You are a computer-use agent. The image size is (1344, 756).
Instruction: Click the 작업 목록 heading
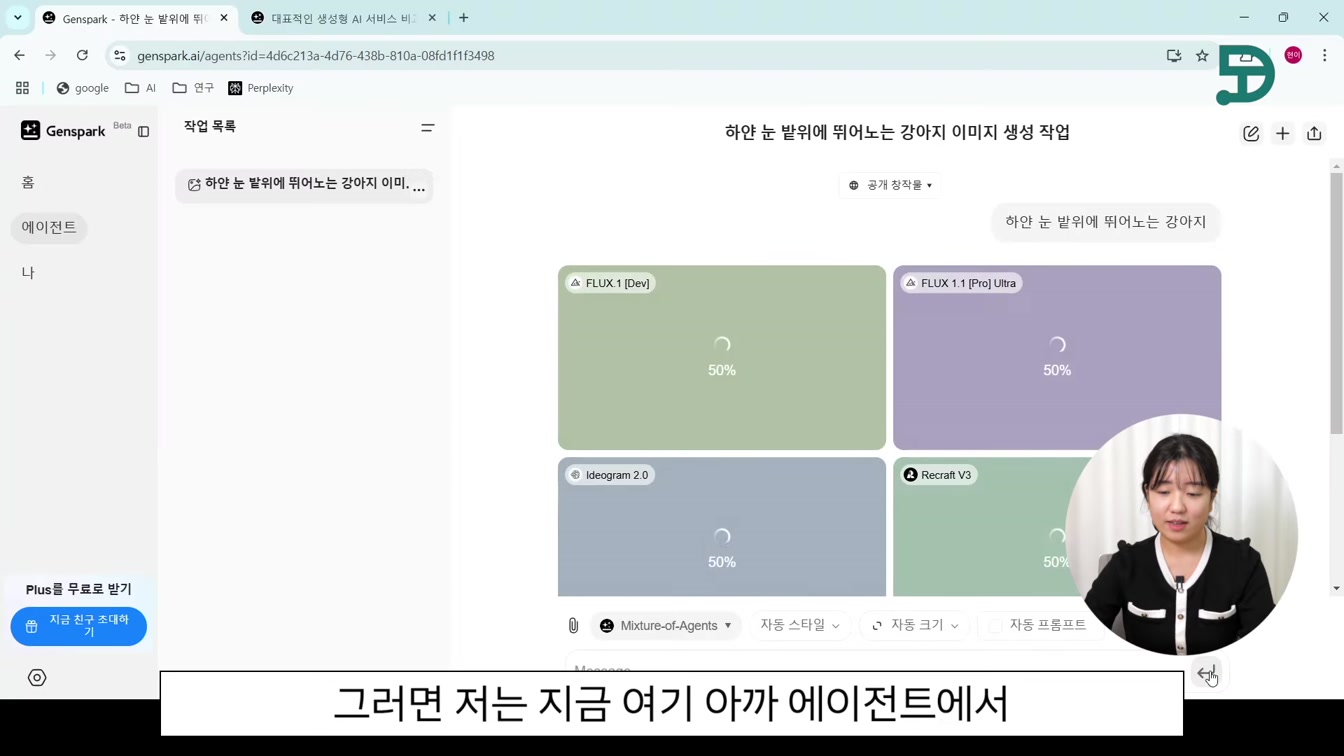210,127
